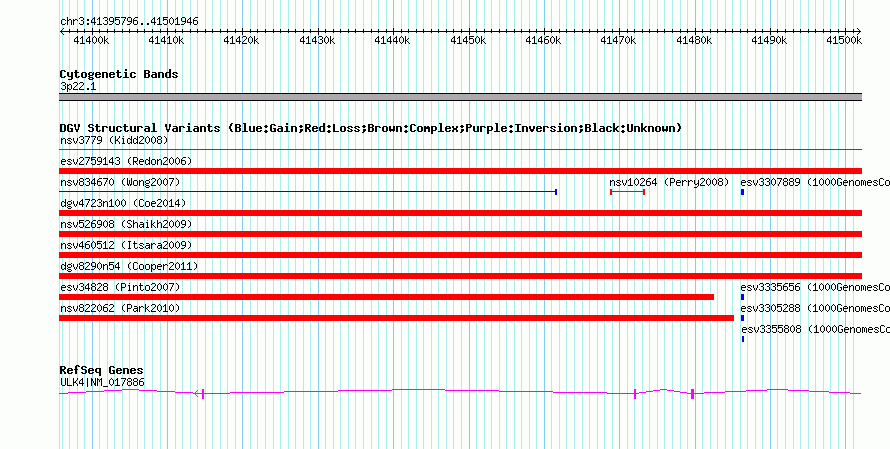This screenshot has width=890, height=449.
Task: Click the small red nsv10264 bar
Action: tap(627, 192)
